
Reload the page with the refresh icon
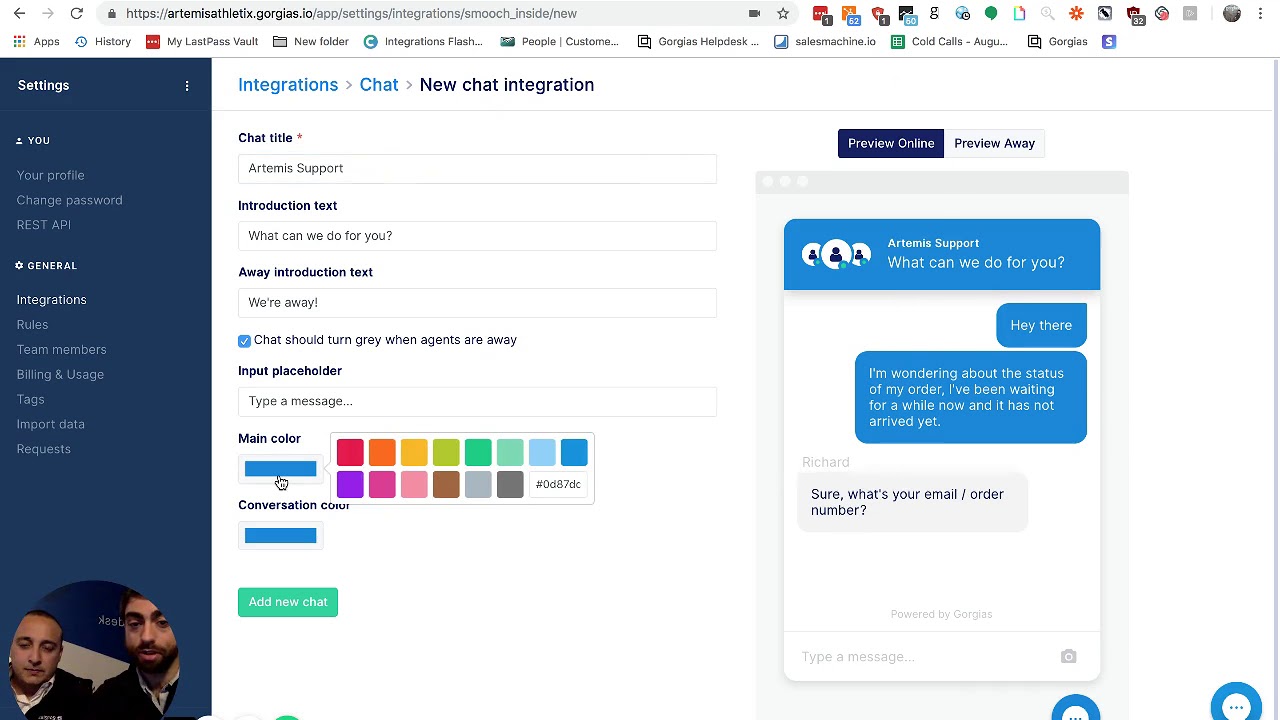(77, 13)
